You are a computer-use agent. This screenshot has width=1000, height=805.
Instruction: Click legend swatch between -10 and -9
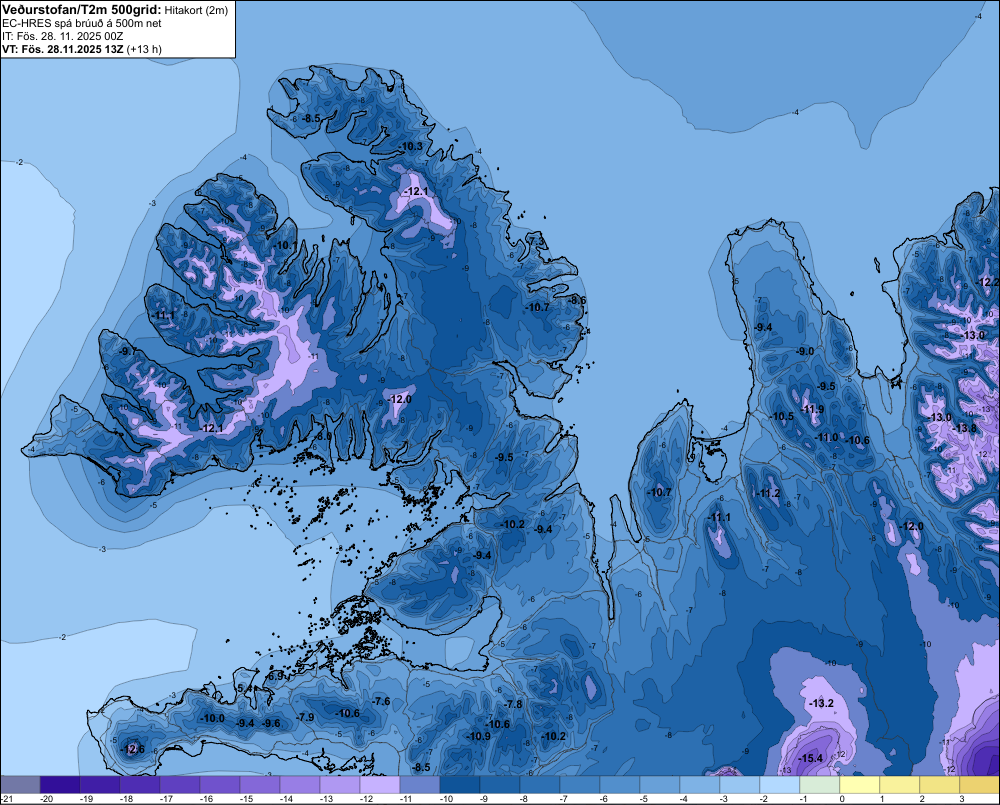pos(460,785)
